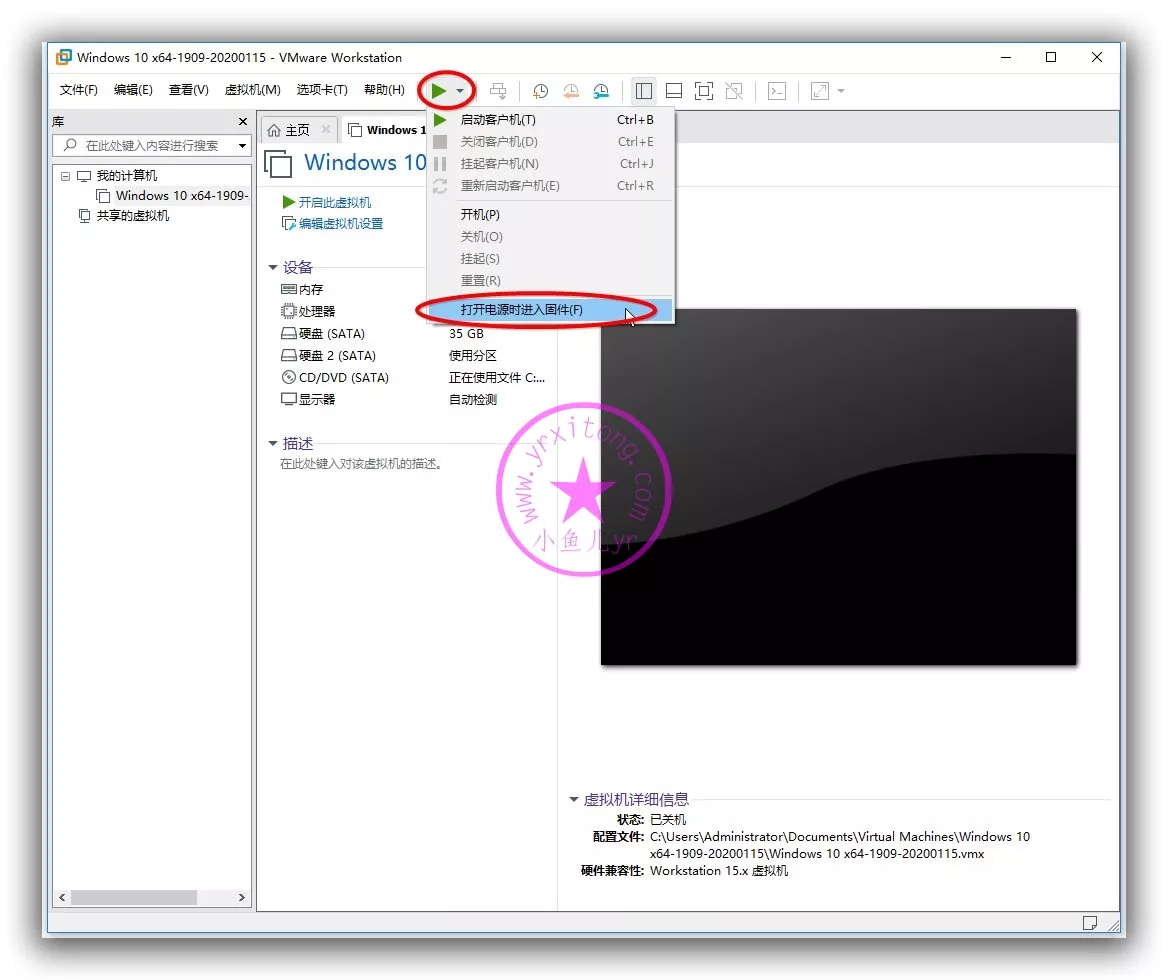This screenshot has width=1168, height=980.
Task: Click the 编辑虚拟机设置 link
Action: point(340,224)
